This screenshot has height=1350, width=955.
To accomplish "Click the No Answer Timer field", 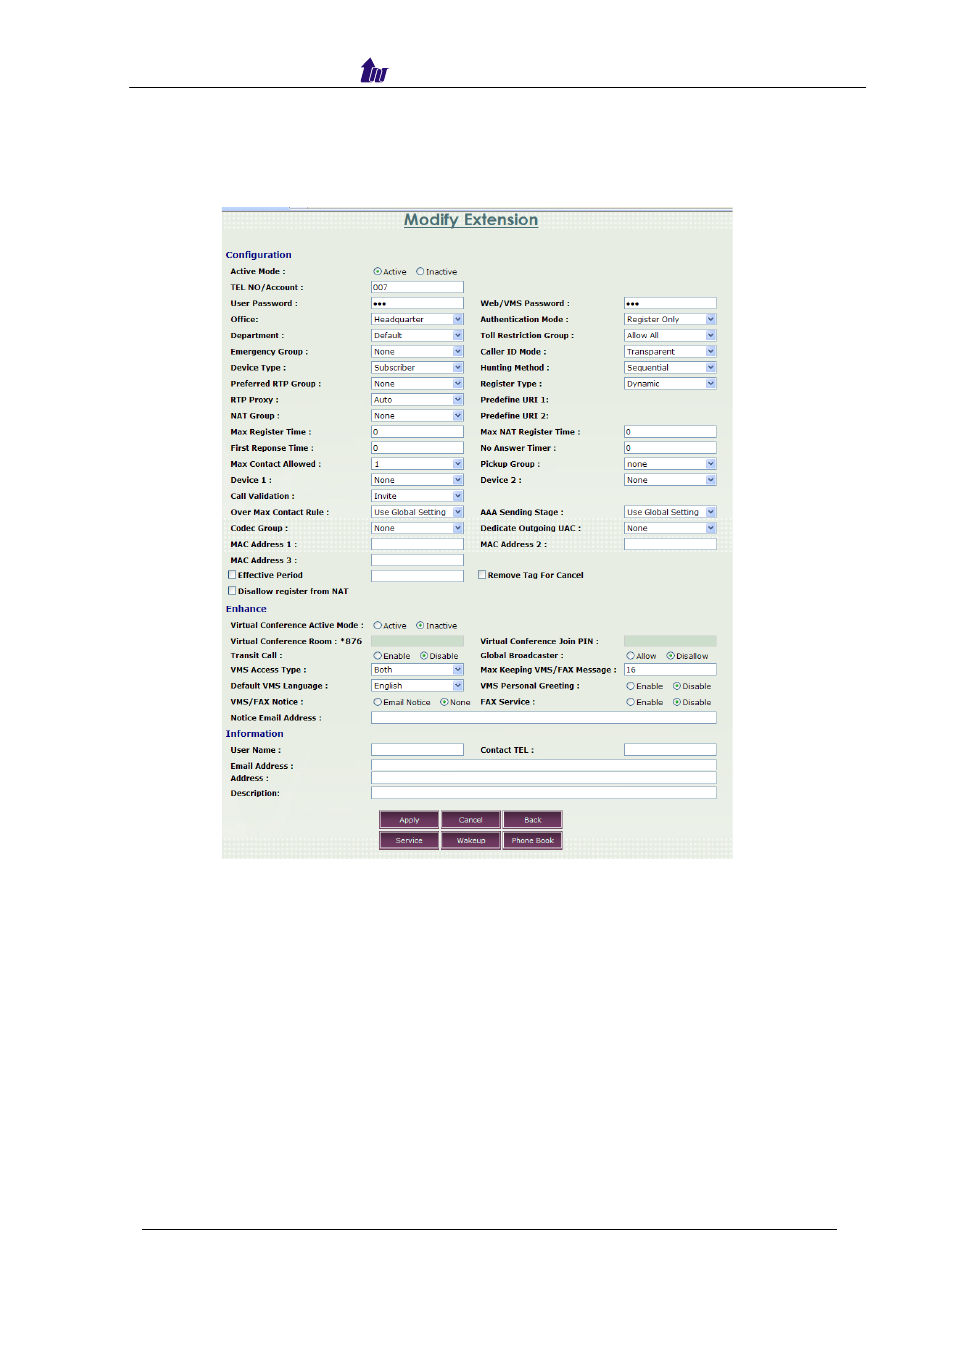I will (670, 448).
